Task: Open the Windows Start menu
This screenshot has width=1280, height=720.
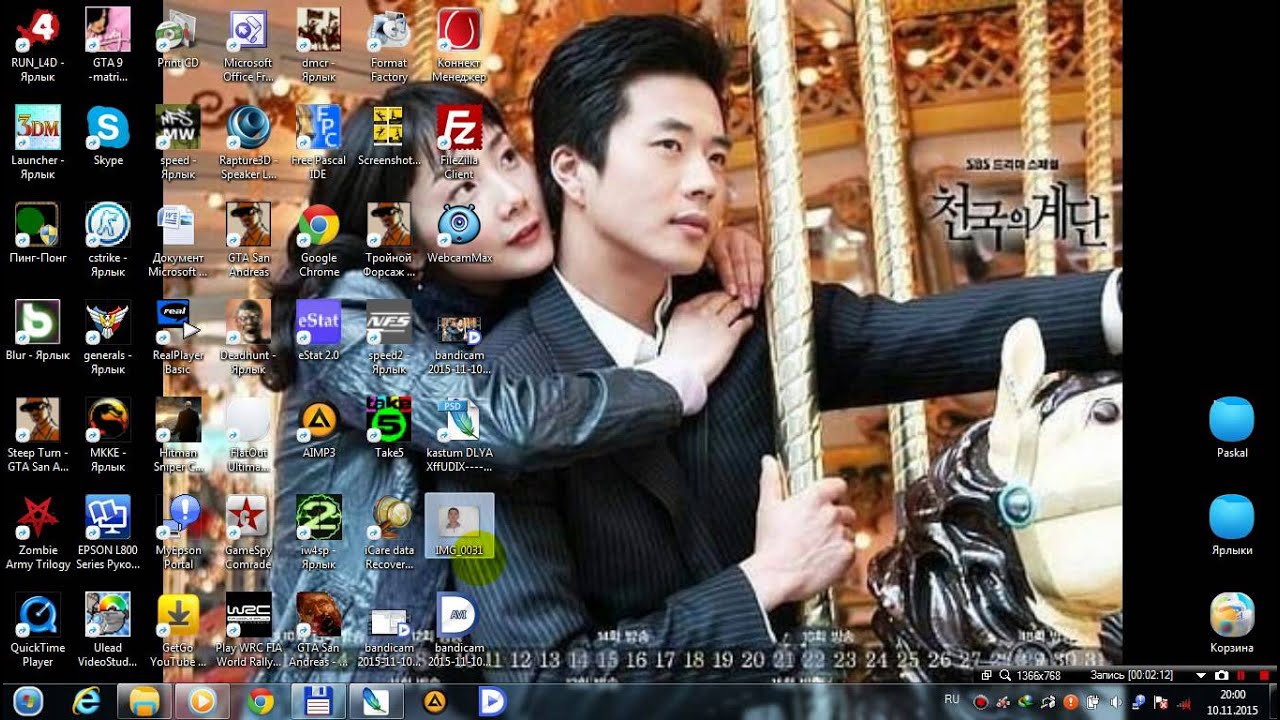Action: [27, 701]
